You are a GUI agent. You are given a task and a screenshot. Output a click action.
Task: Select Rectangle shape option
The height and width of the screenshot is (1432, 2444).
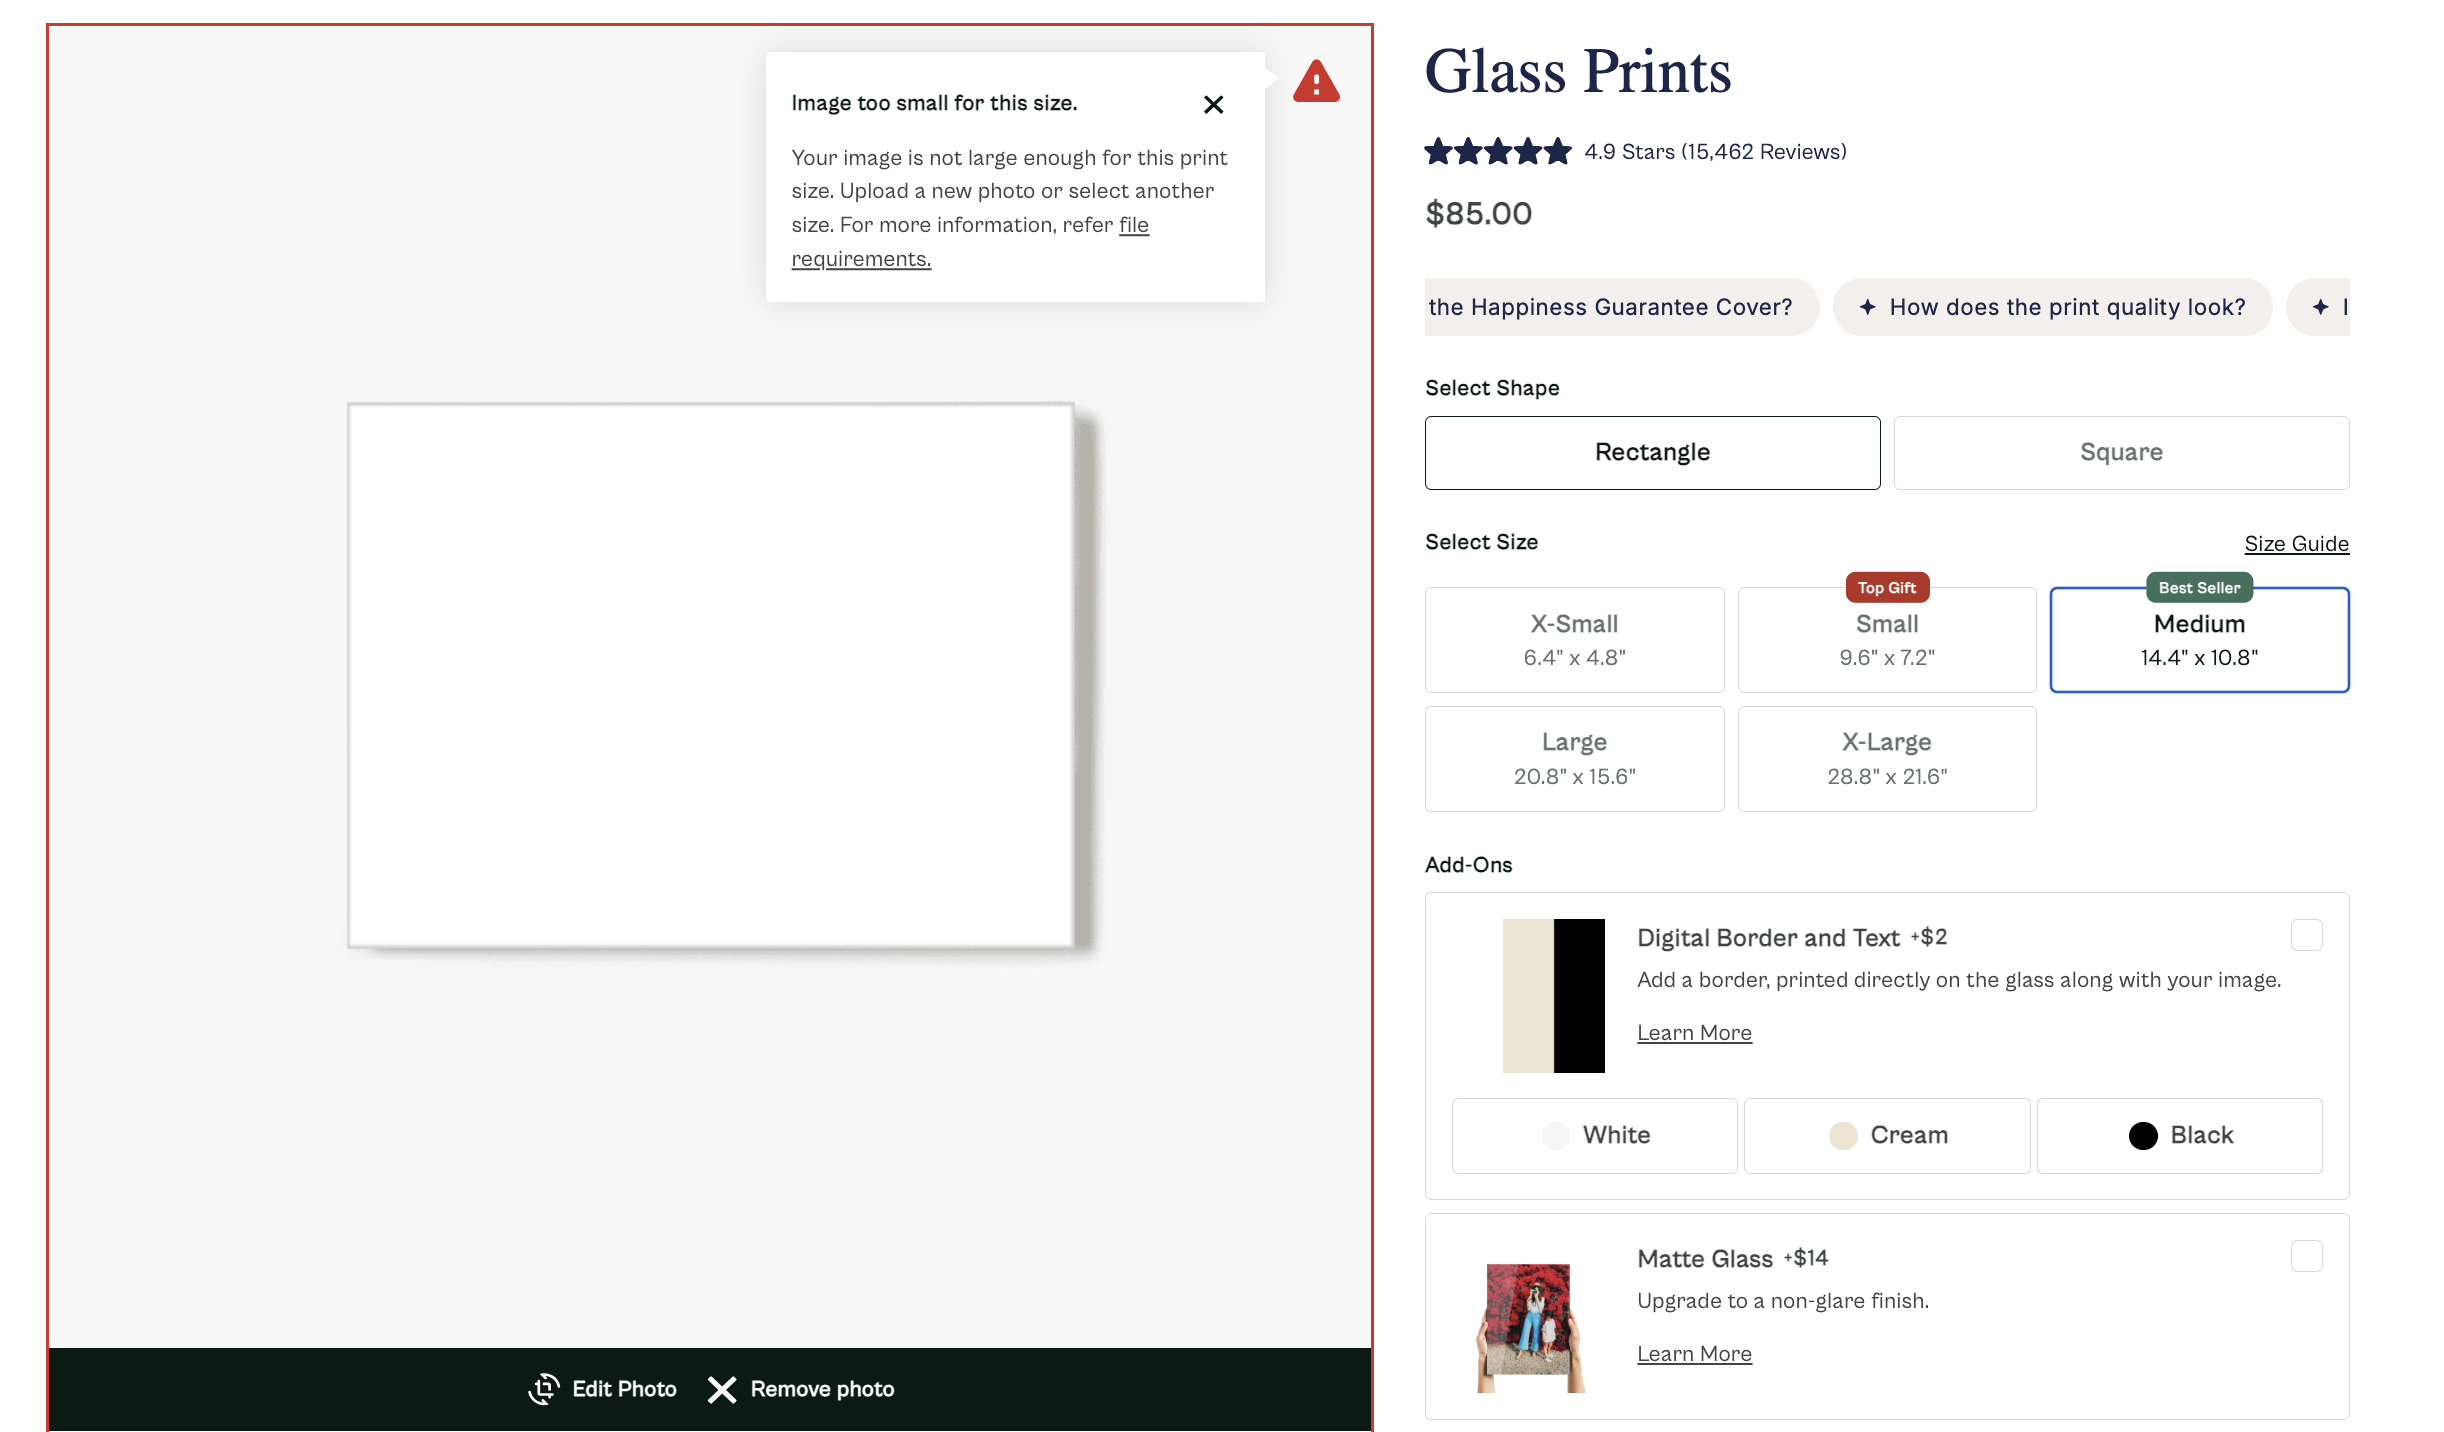[1652, 453]
